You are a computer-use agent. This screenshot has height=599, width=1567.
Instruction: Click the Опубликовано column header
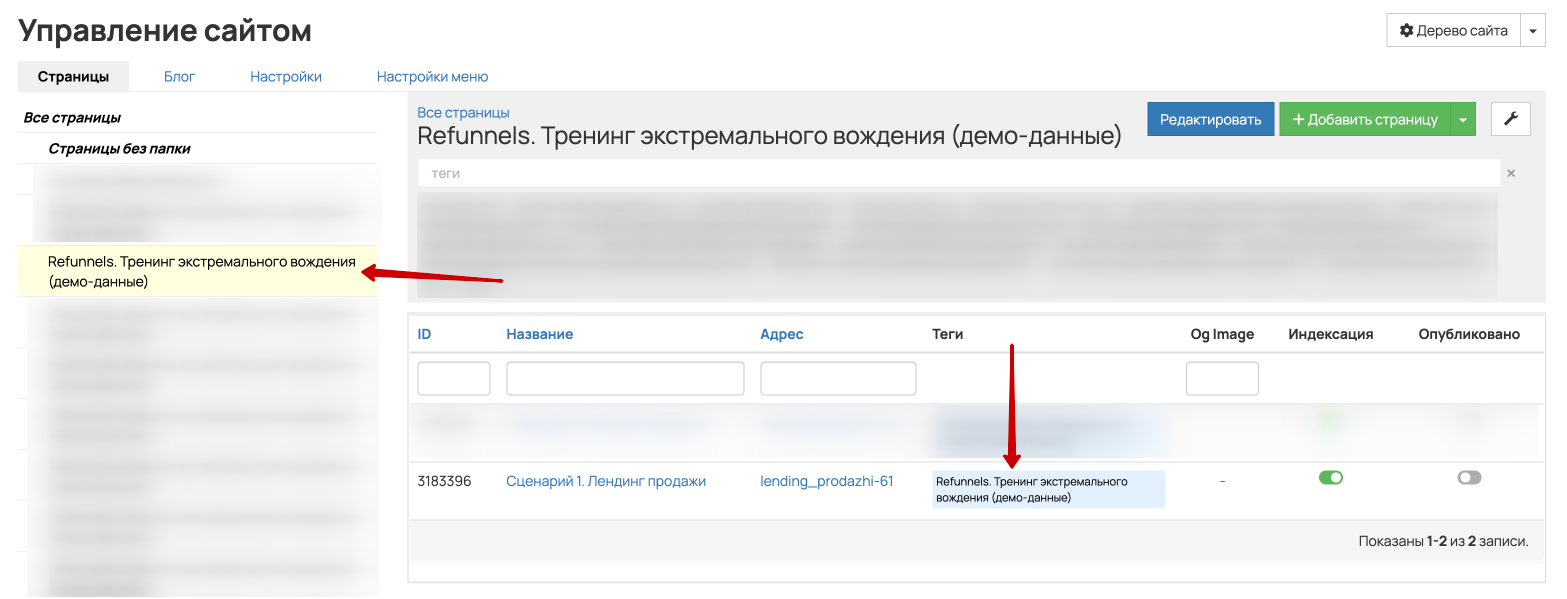1469,334
